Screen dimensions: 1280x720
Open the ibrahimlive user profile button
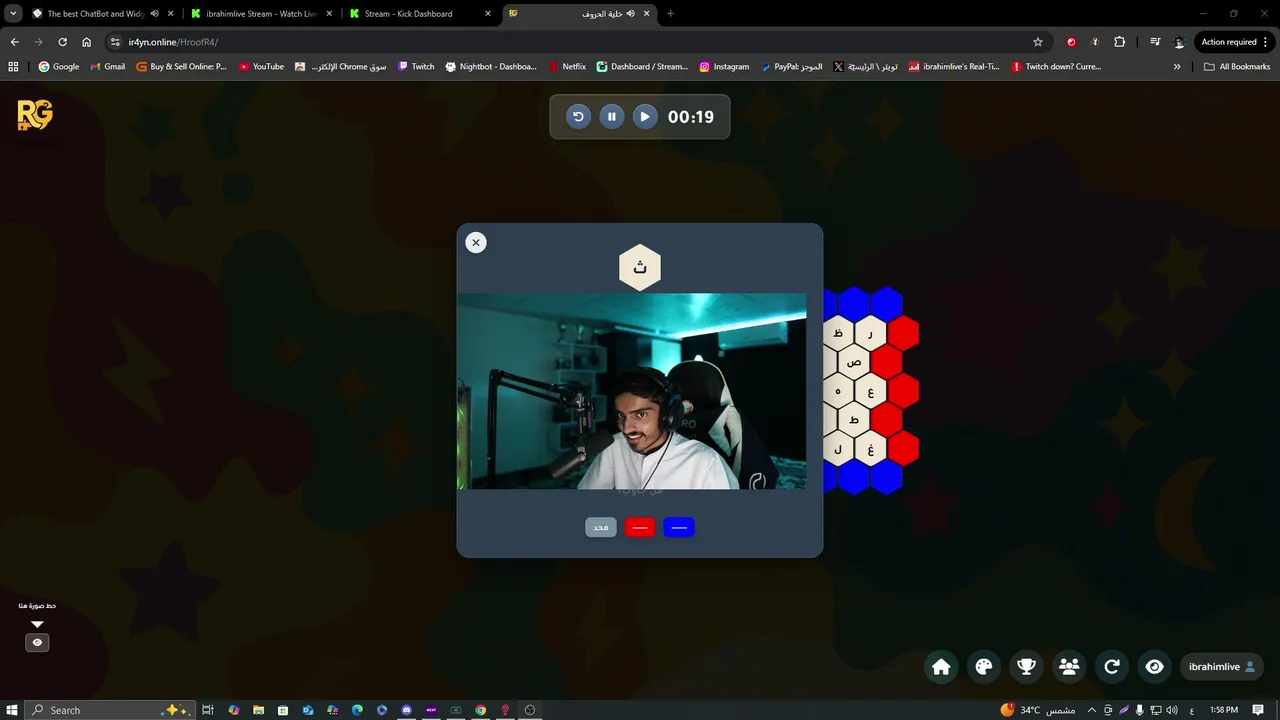click(1221, 667)
